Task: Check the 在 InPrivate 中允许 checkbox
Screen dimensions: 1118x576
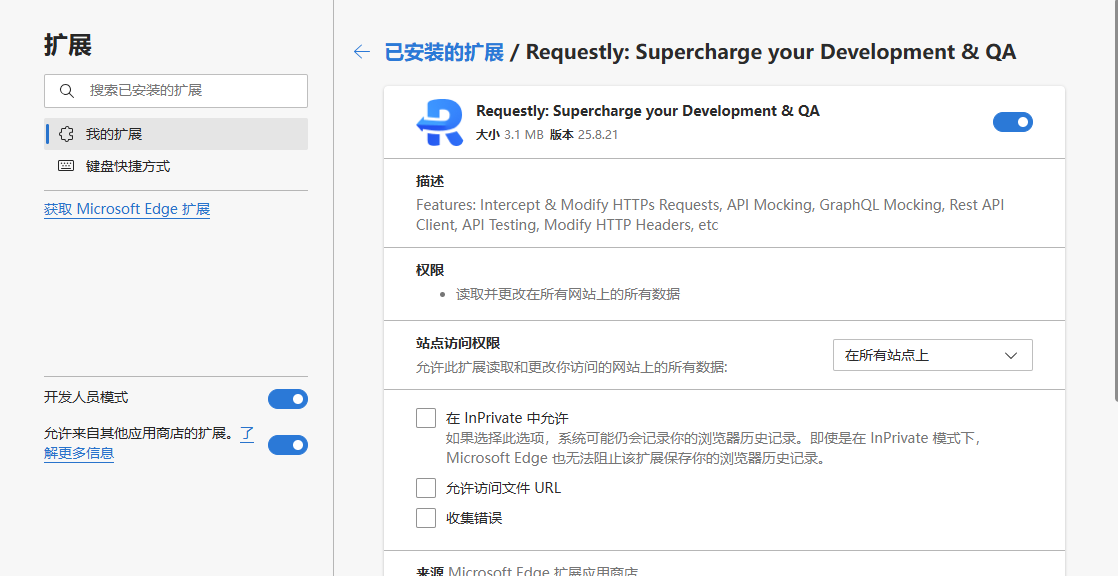Action: click(x=426, y=418)
